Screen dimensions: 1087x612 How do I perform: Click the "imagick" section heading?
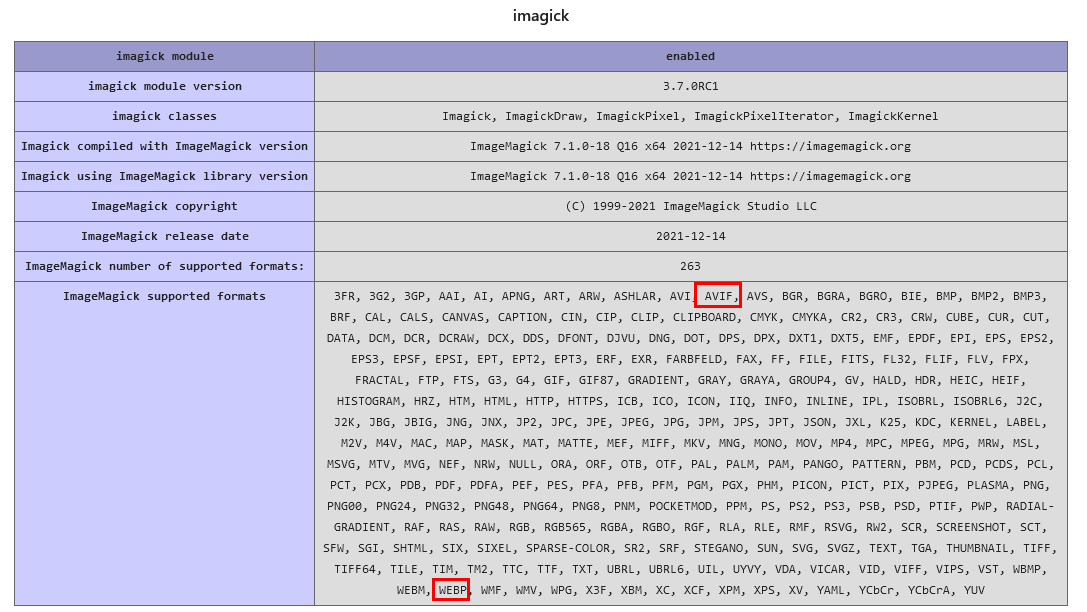coord(541,16)
